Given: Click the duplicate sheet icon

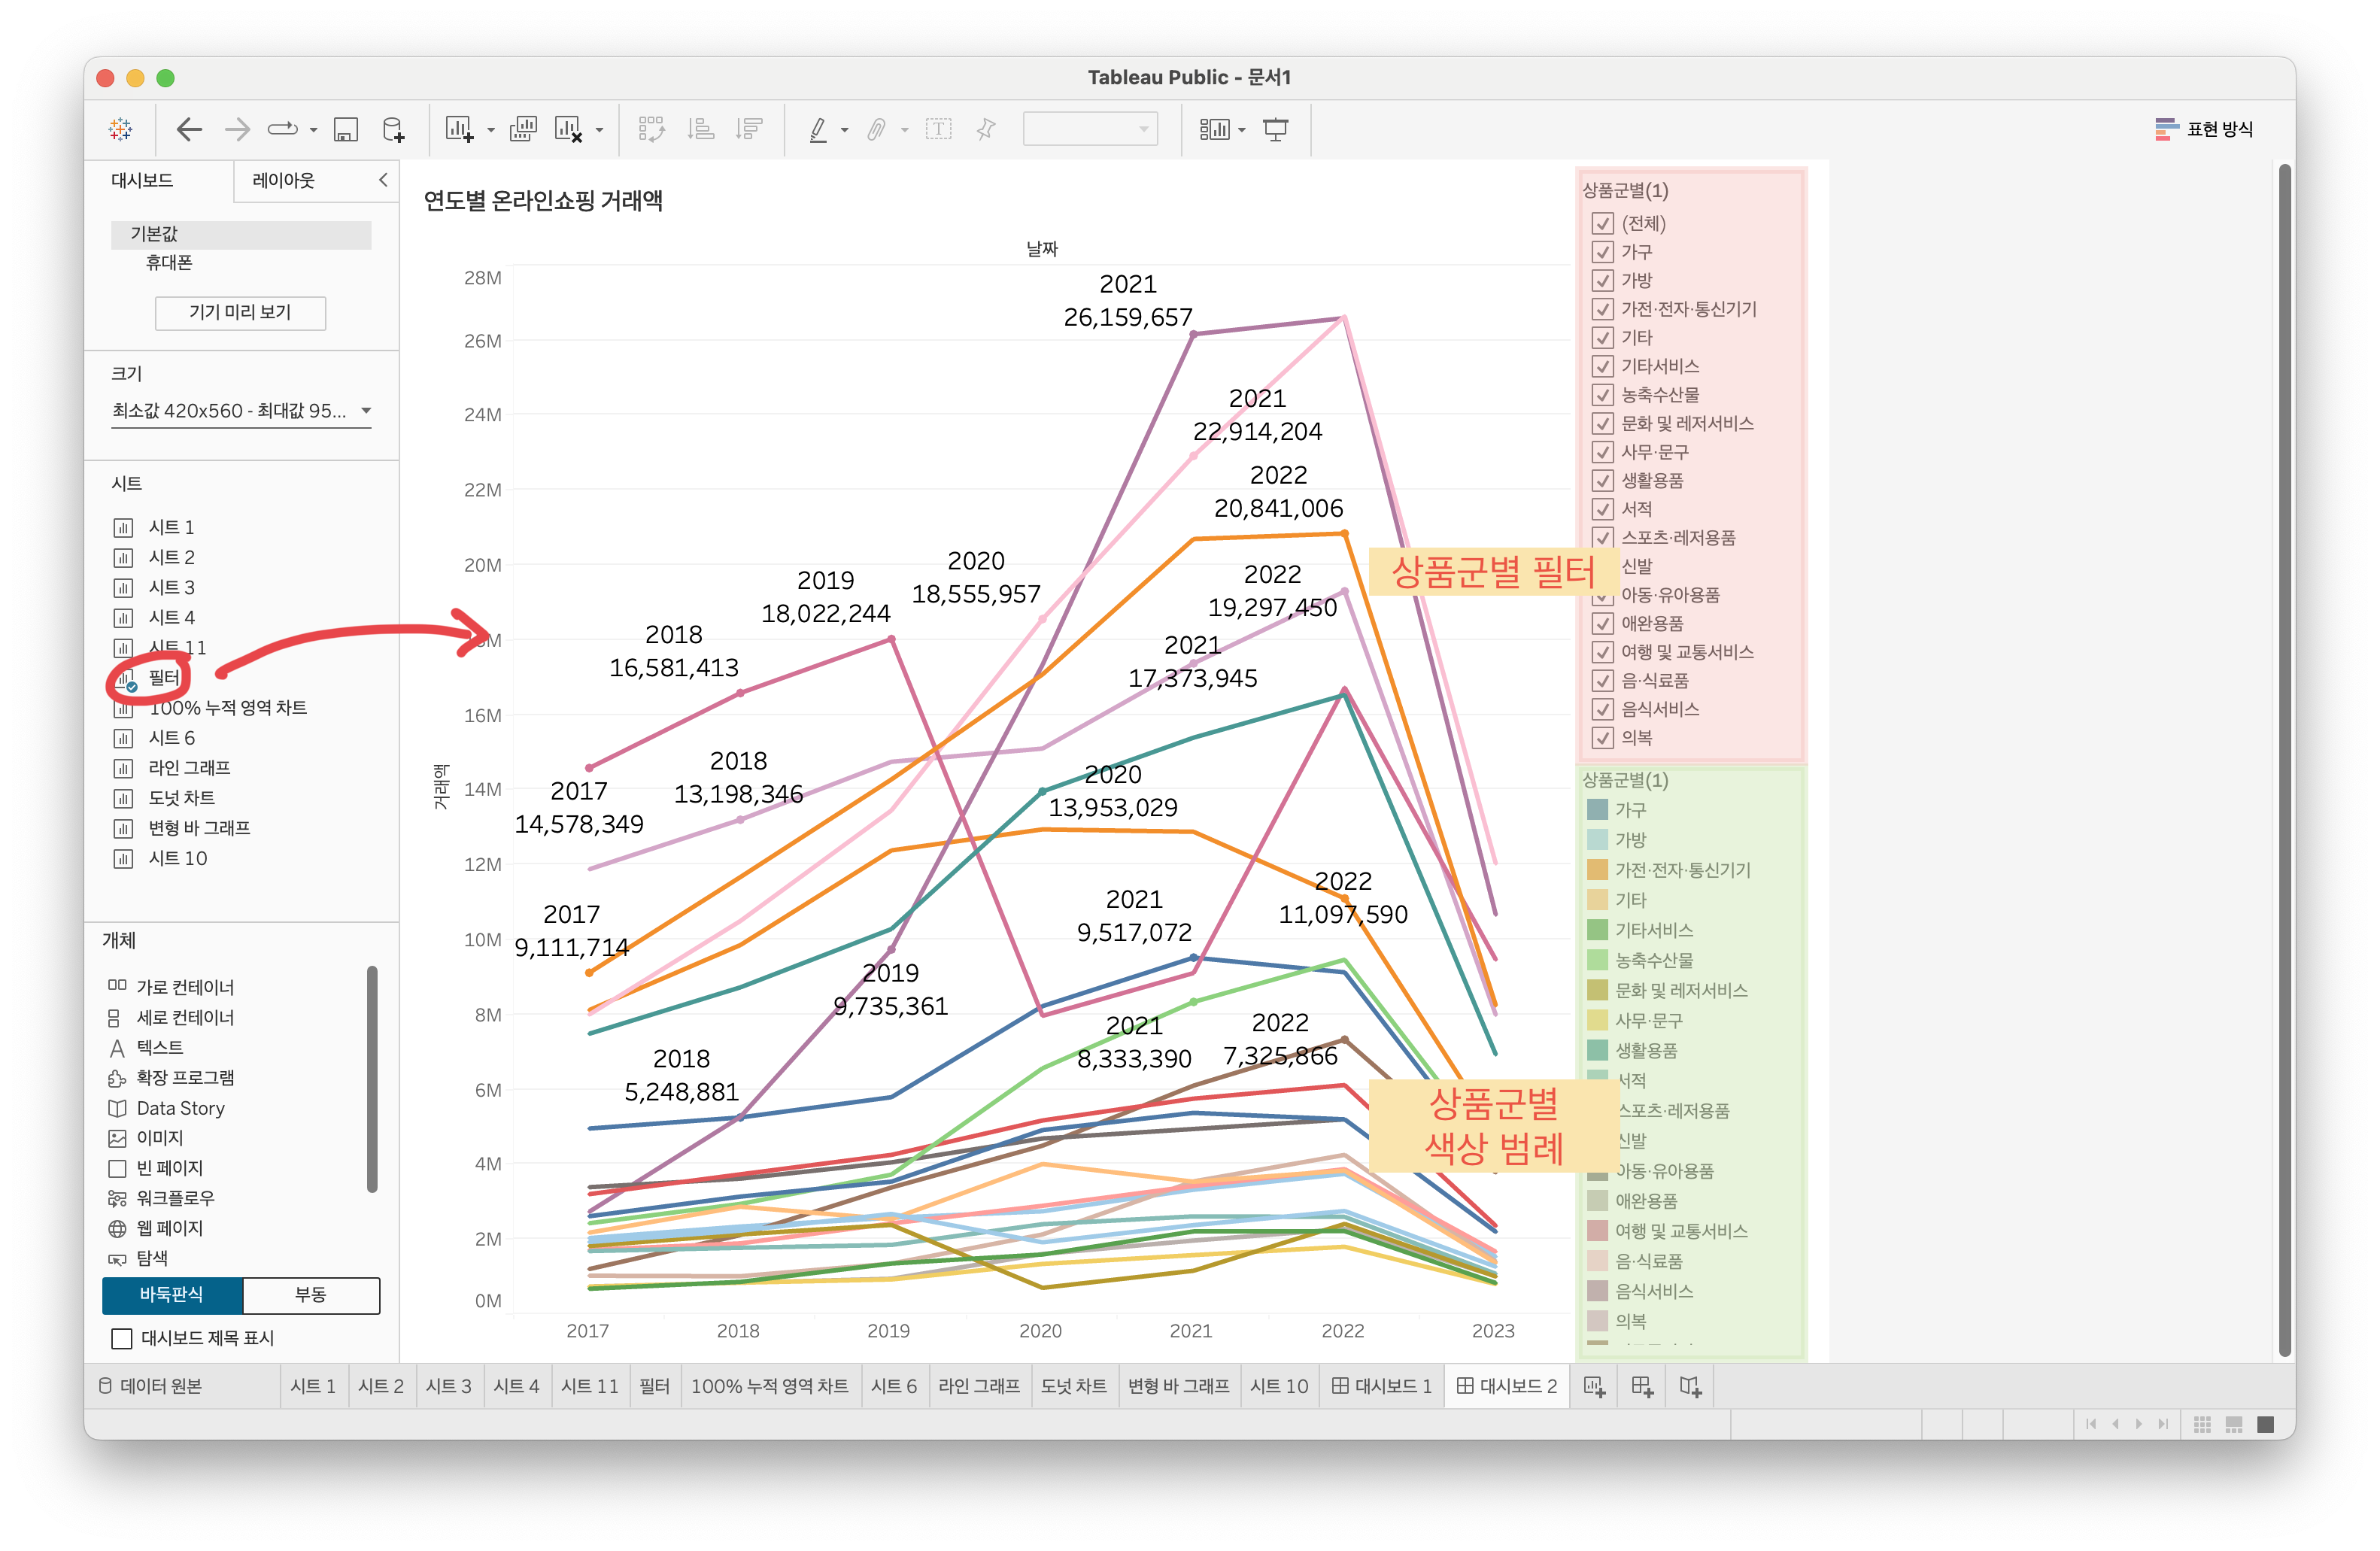Looking at the screenshot, I should pos(523,129).
